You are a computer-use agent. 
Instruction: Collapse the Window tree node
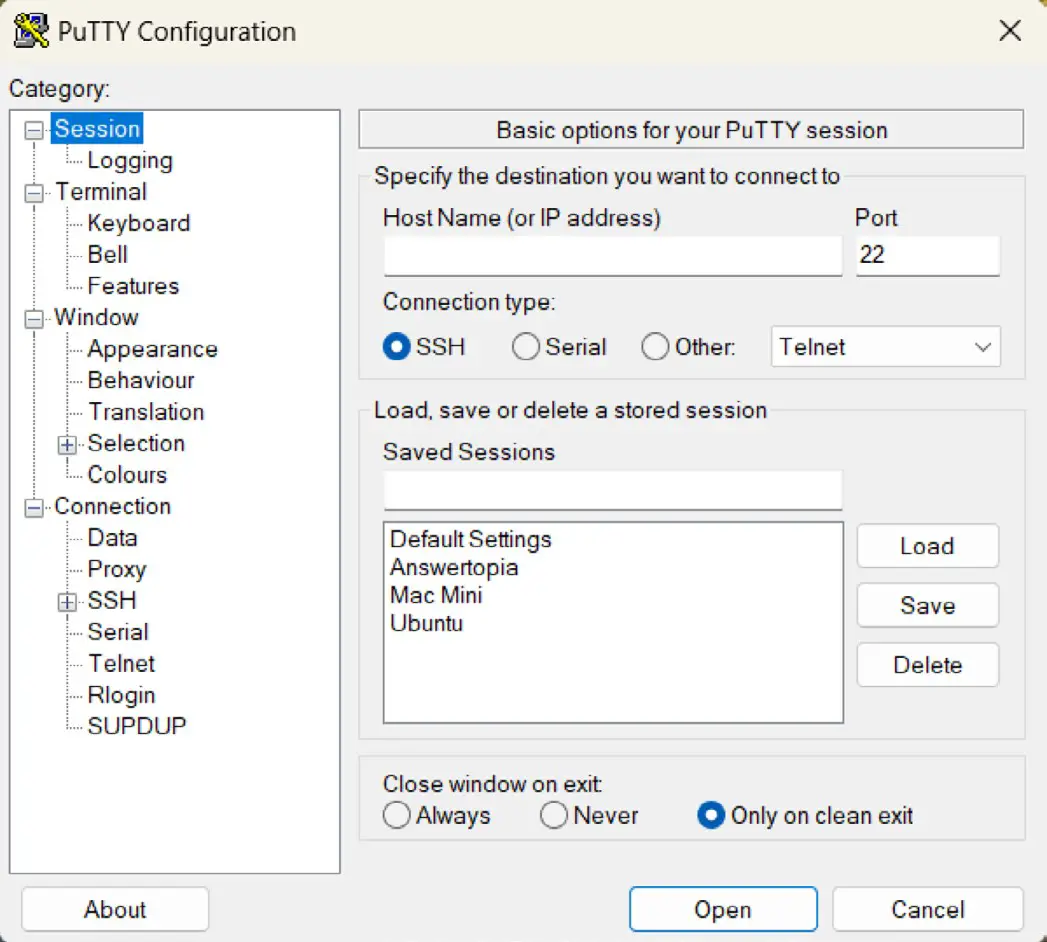point(34,318)
